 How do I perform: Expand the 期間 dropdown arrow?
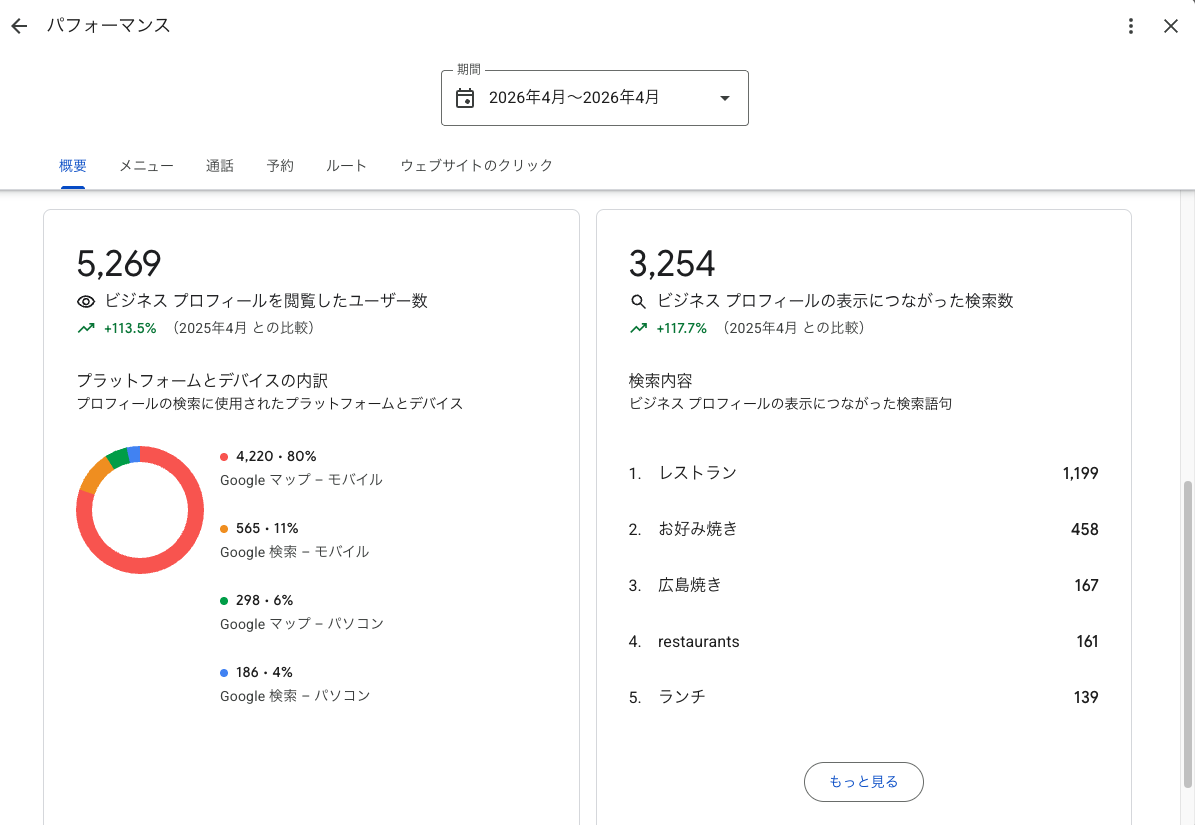coord(725,98)
